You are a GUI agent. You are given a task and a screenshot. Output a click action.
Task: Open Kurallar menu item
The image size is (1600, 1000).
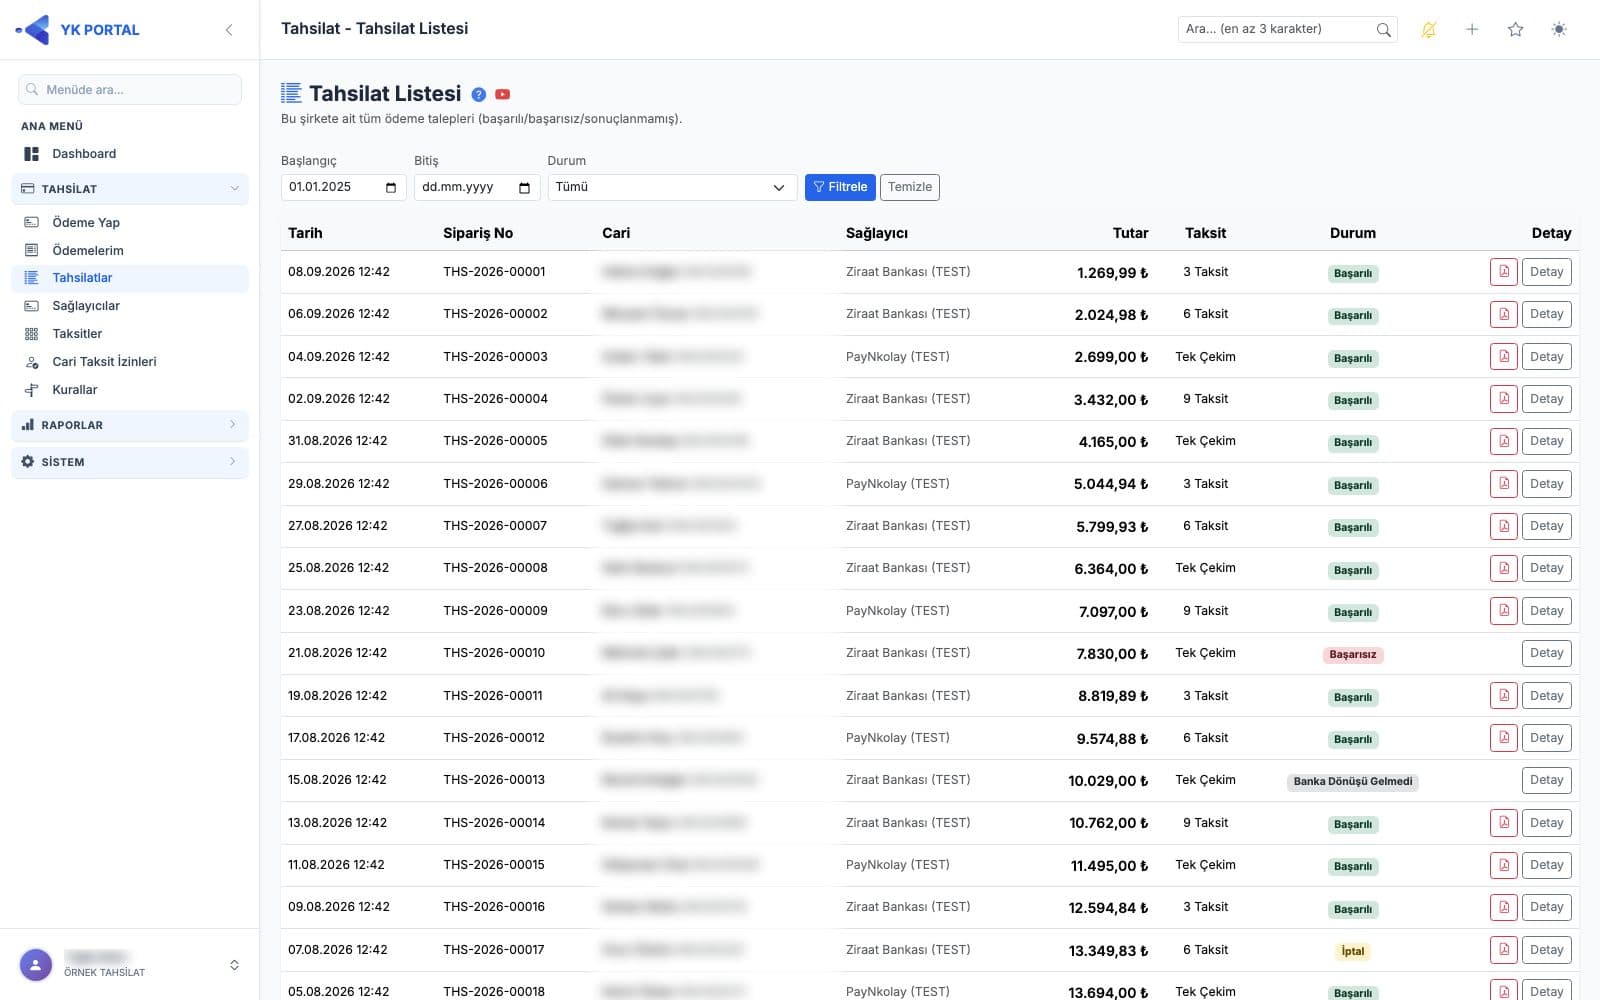point(130,390)
